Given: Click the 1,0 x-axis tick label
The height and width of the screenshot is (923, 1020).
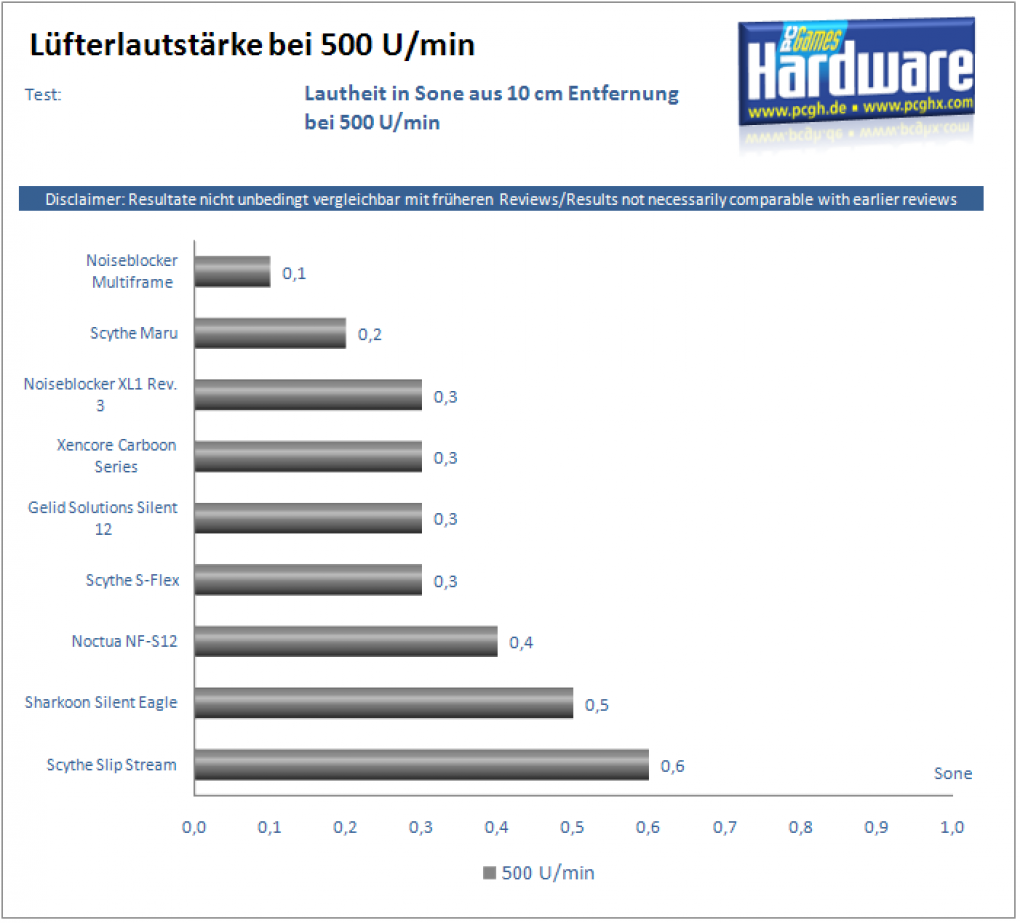Looking at the screenshot, I should [954, 829].
